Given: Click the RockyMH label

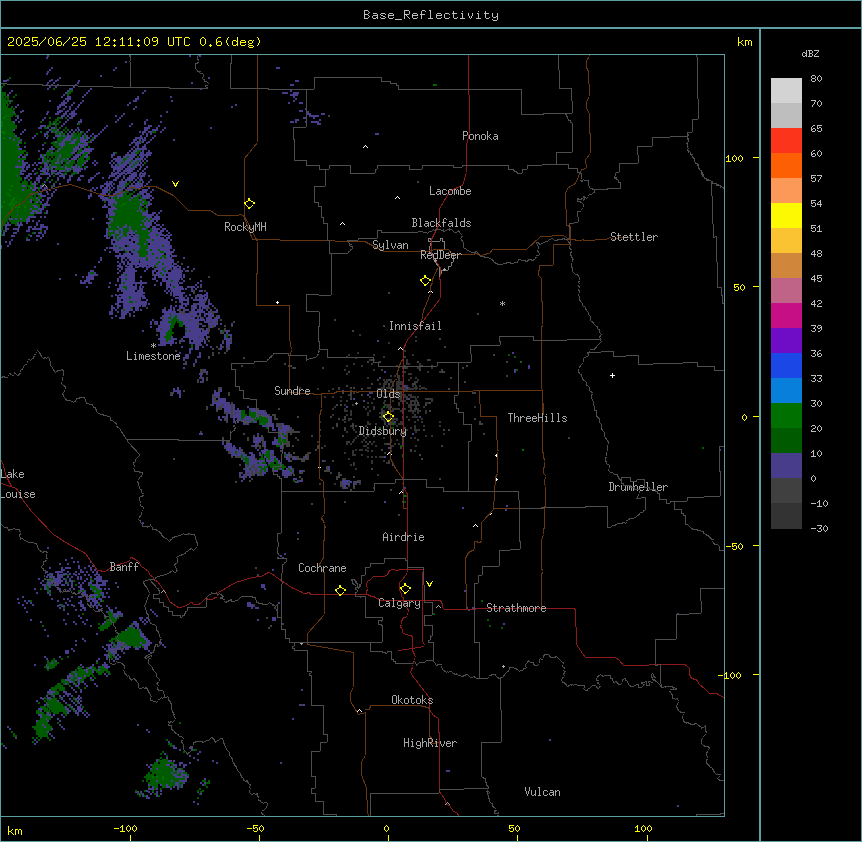Looking at the screenshot, I should tap(245, 227).
